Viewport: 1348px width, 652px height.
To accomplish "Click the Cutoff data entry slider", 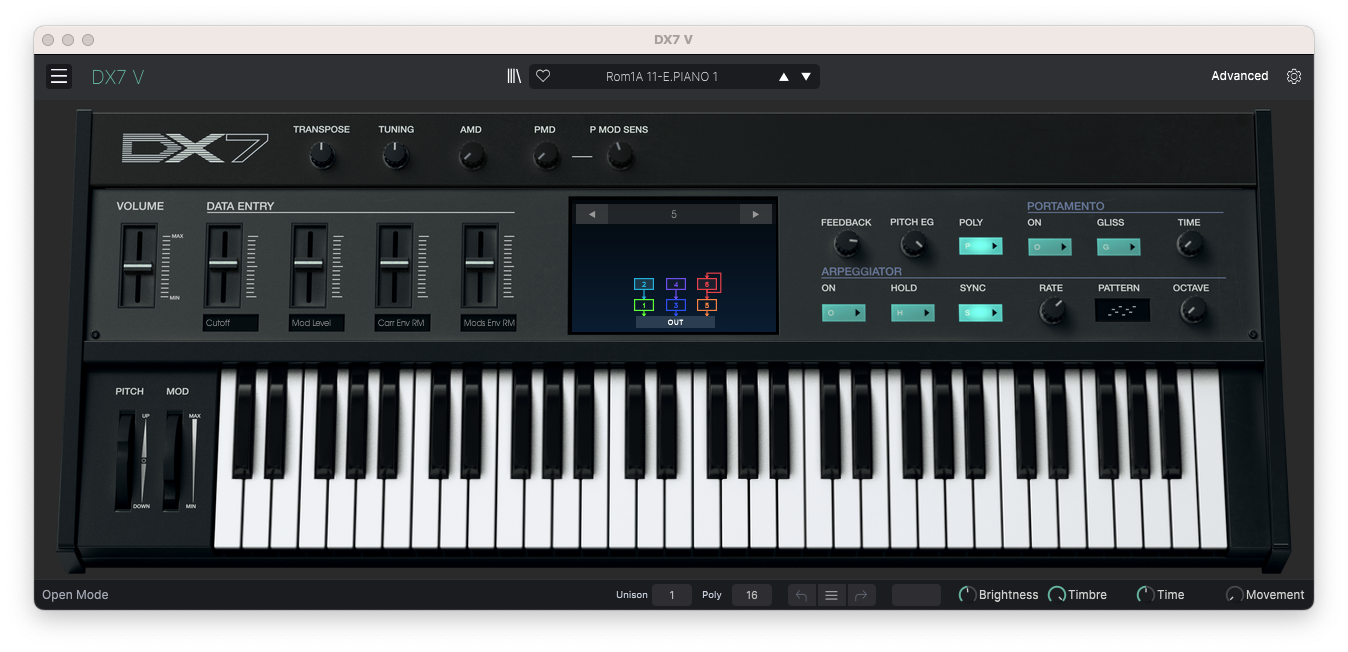I will click(x=224, y=265).
